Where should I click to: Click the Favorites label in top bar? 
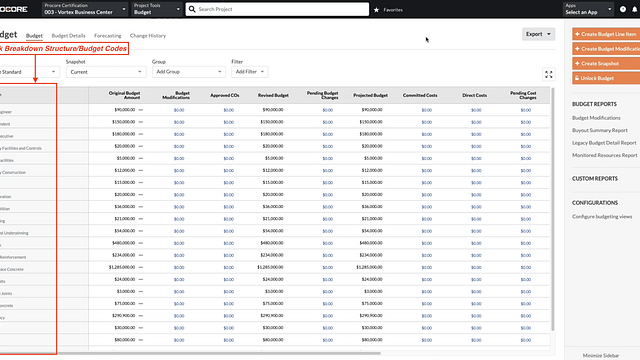pos(393,10)
